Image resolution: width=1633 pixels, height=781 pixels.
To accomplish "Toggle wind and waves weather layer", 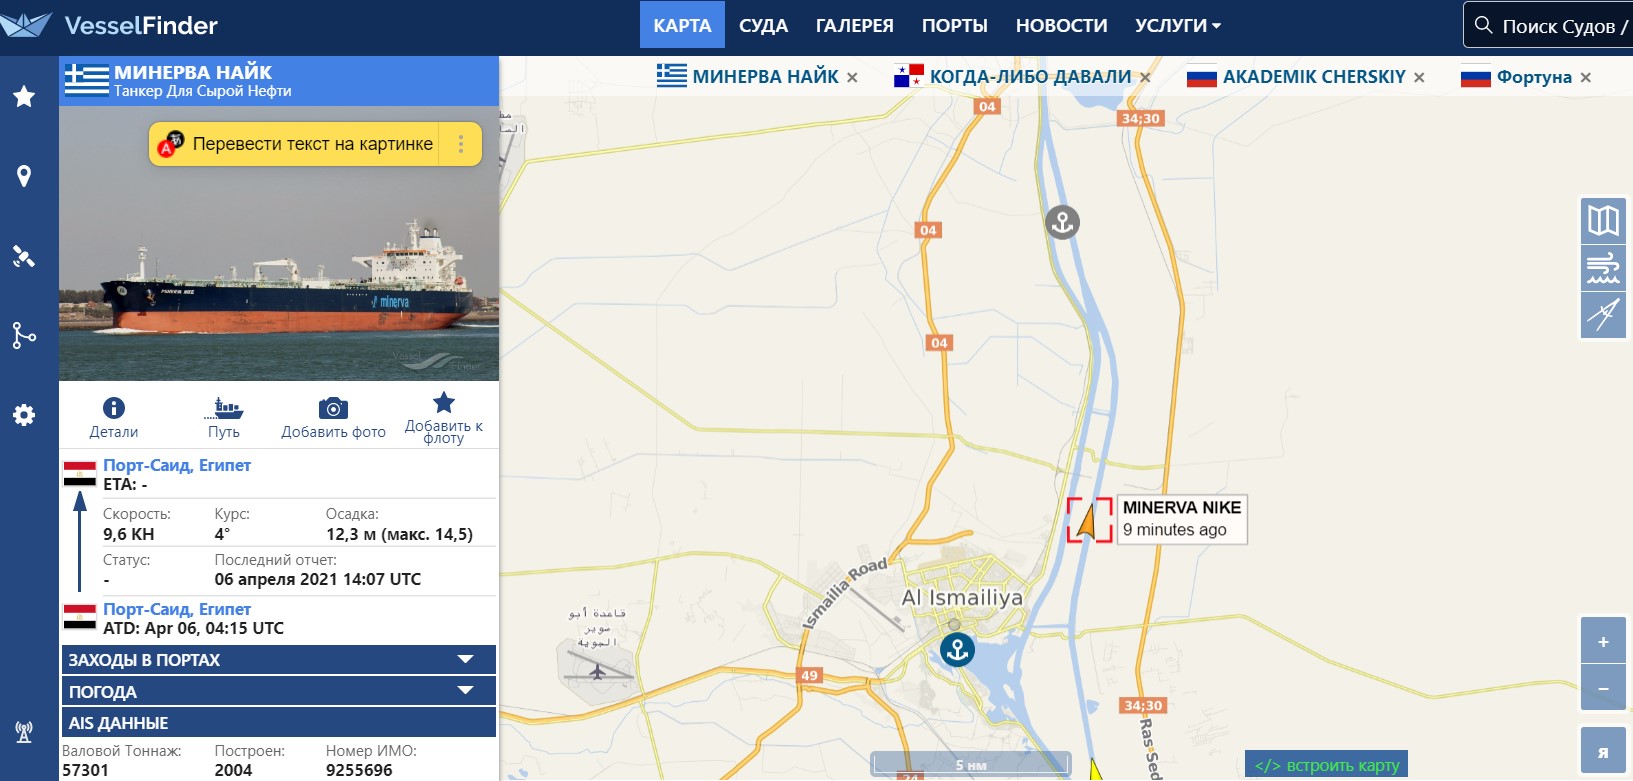I will tap(1603, 267).
